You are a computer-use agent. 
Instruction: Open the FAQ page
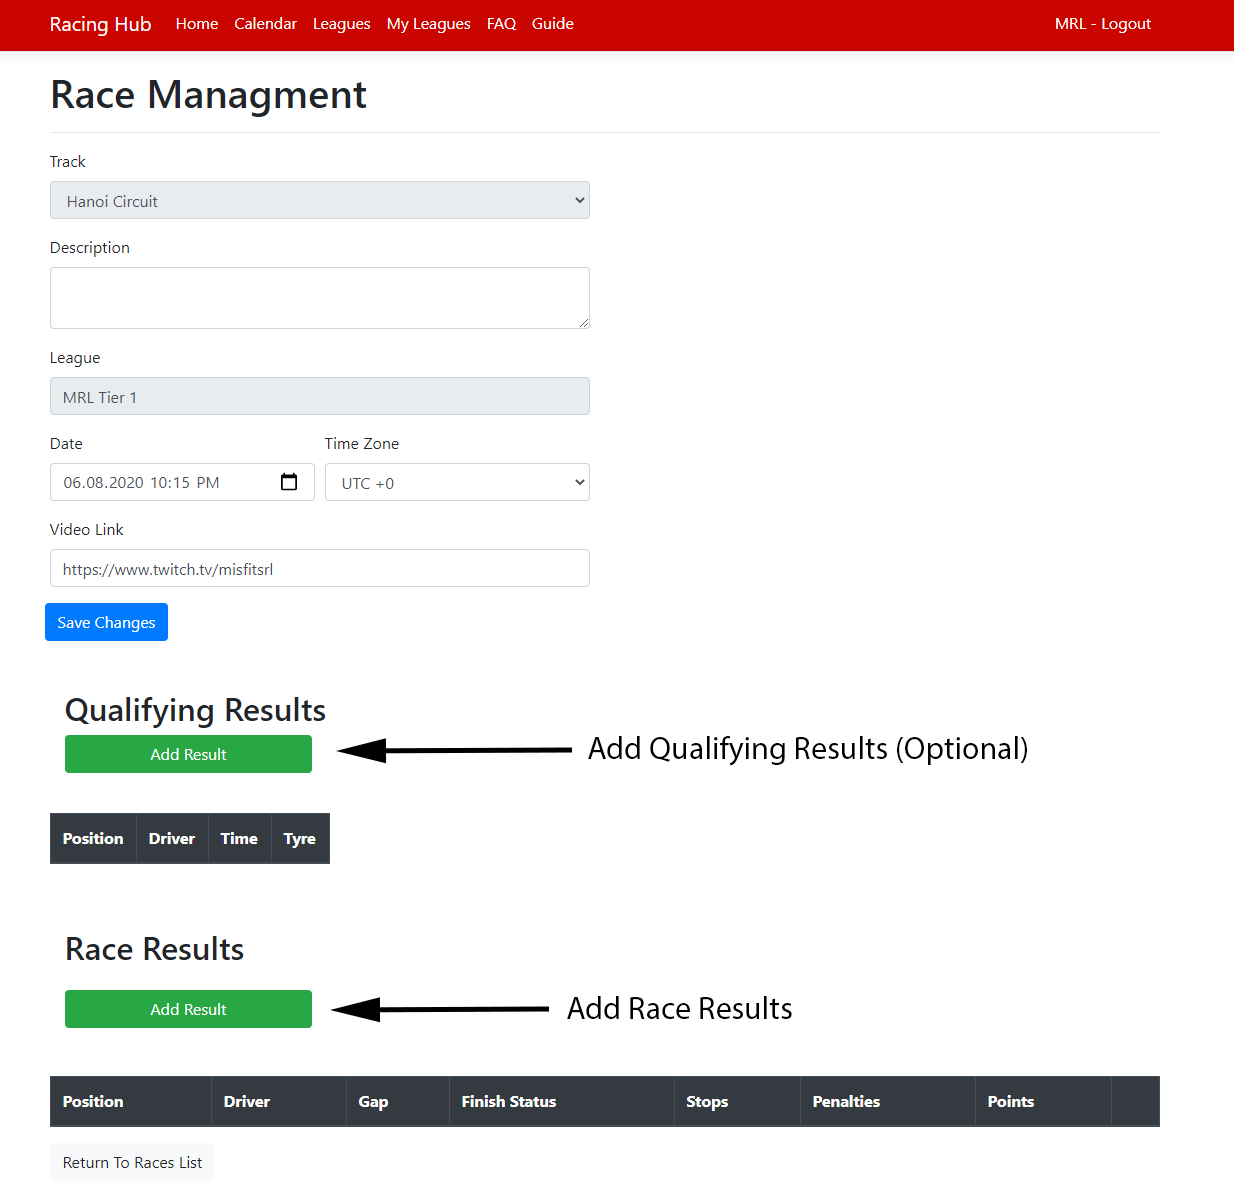pyautogui.click(x=501, y=24)
